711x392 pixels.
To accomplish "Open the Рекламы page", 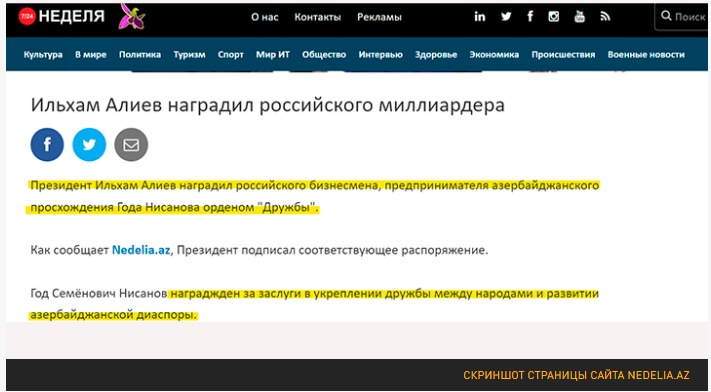I will click(x=379, y=17).
